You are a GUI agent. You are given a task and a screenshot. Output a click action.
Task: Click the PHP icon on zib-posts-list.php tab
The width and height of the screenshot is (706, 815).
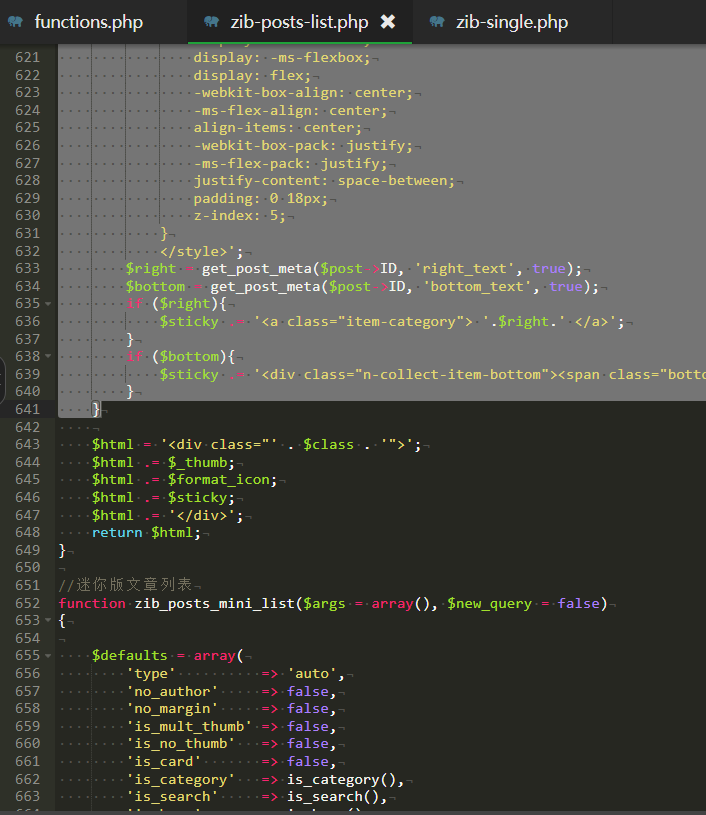click(x=211, y=22)
